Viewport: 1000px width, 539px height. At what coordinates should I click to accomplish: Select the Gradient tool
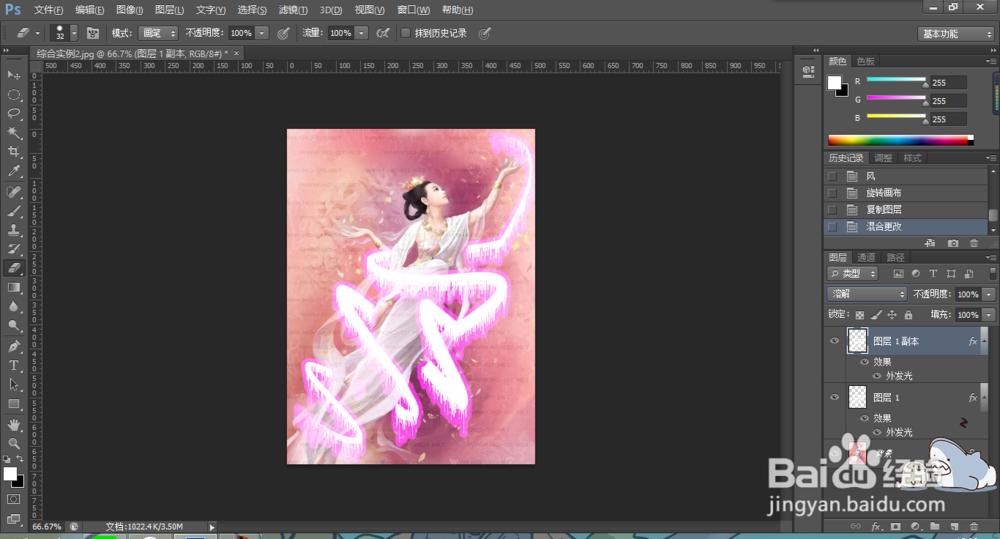[x=13, y=288]
